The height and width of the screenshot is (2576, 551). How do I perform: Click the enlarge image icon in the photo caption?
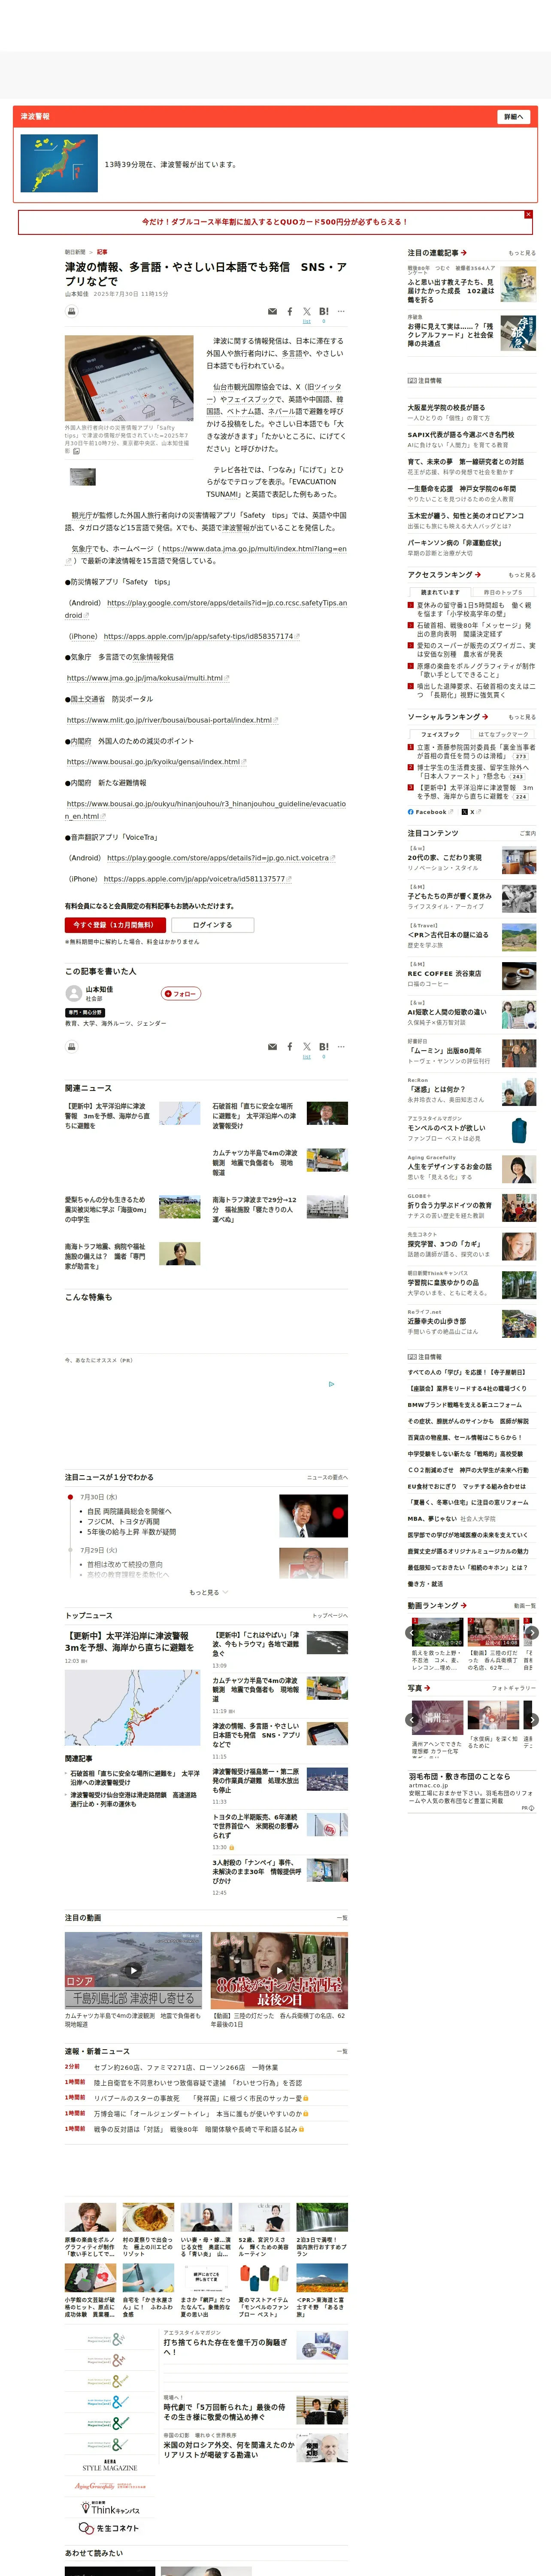[76, 451]
